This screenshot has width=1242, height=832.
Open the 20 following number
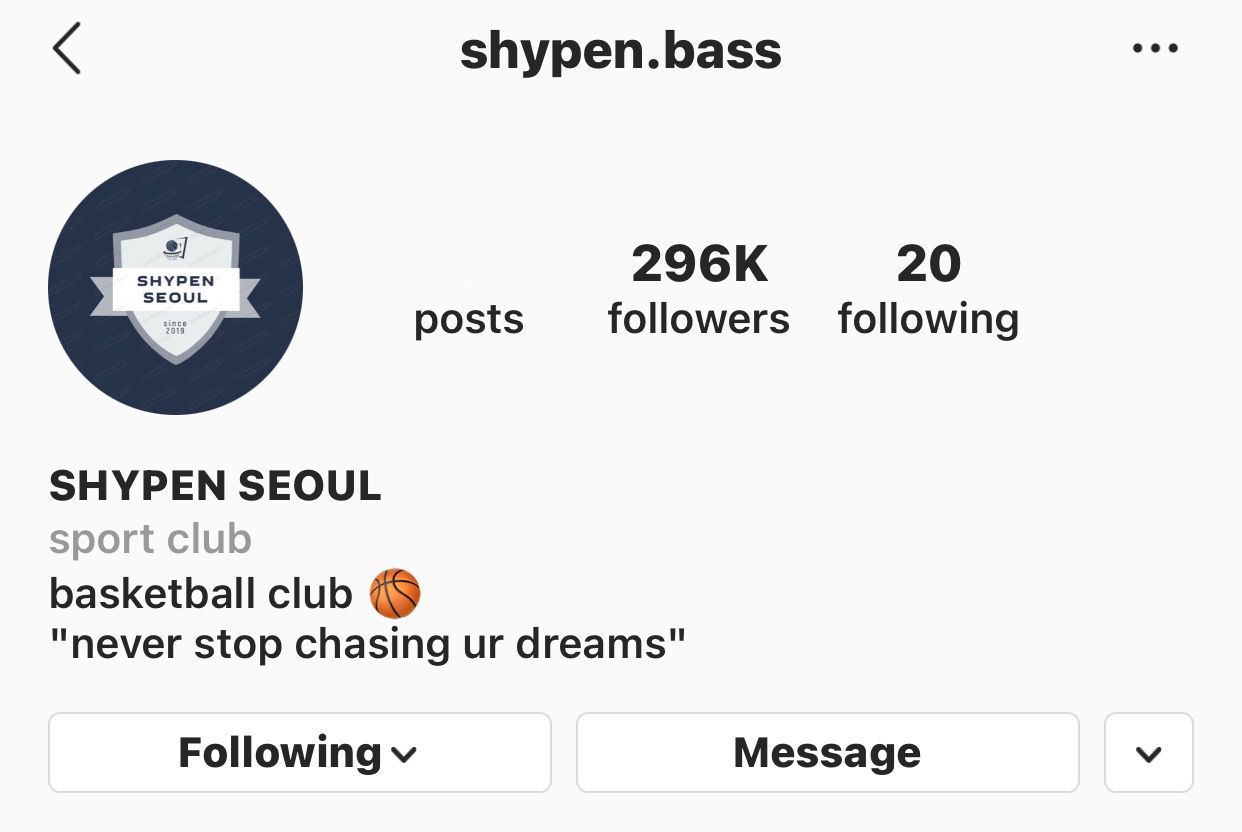[x=929, y=264]
